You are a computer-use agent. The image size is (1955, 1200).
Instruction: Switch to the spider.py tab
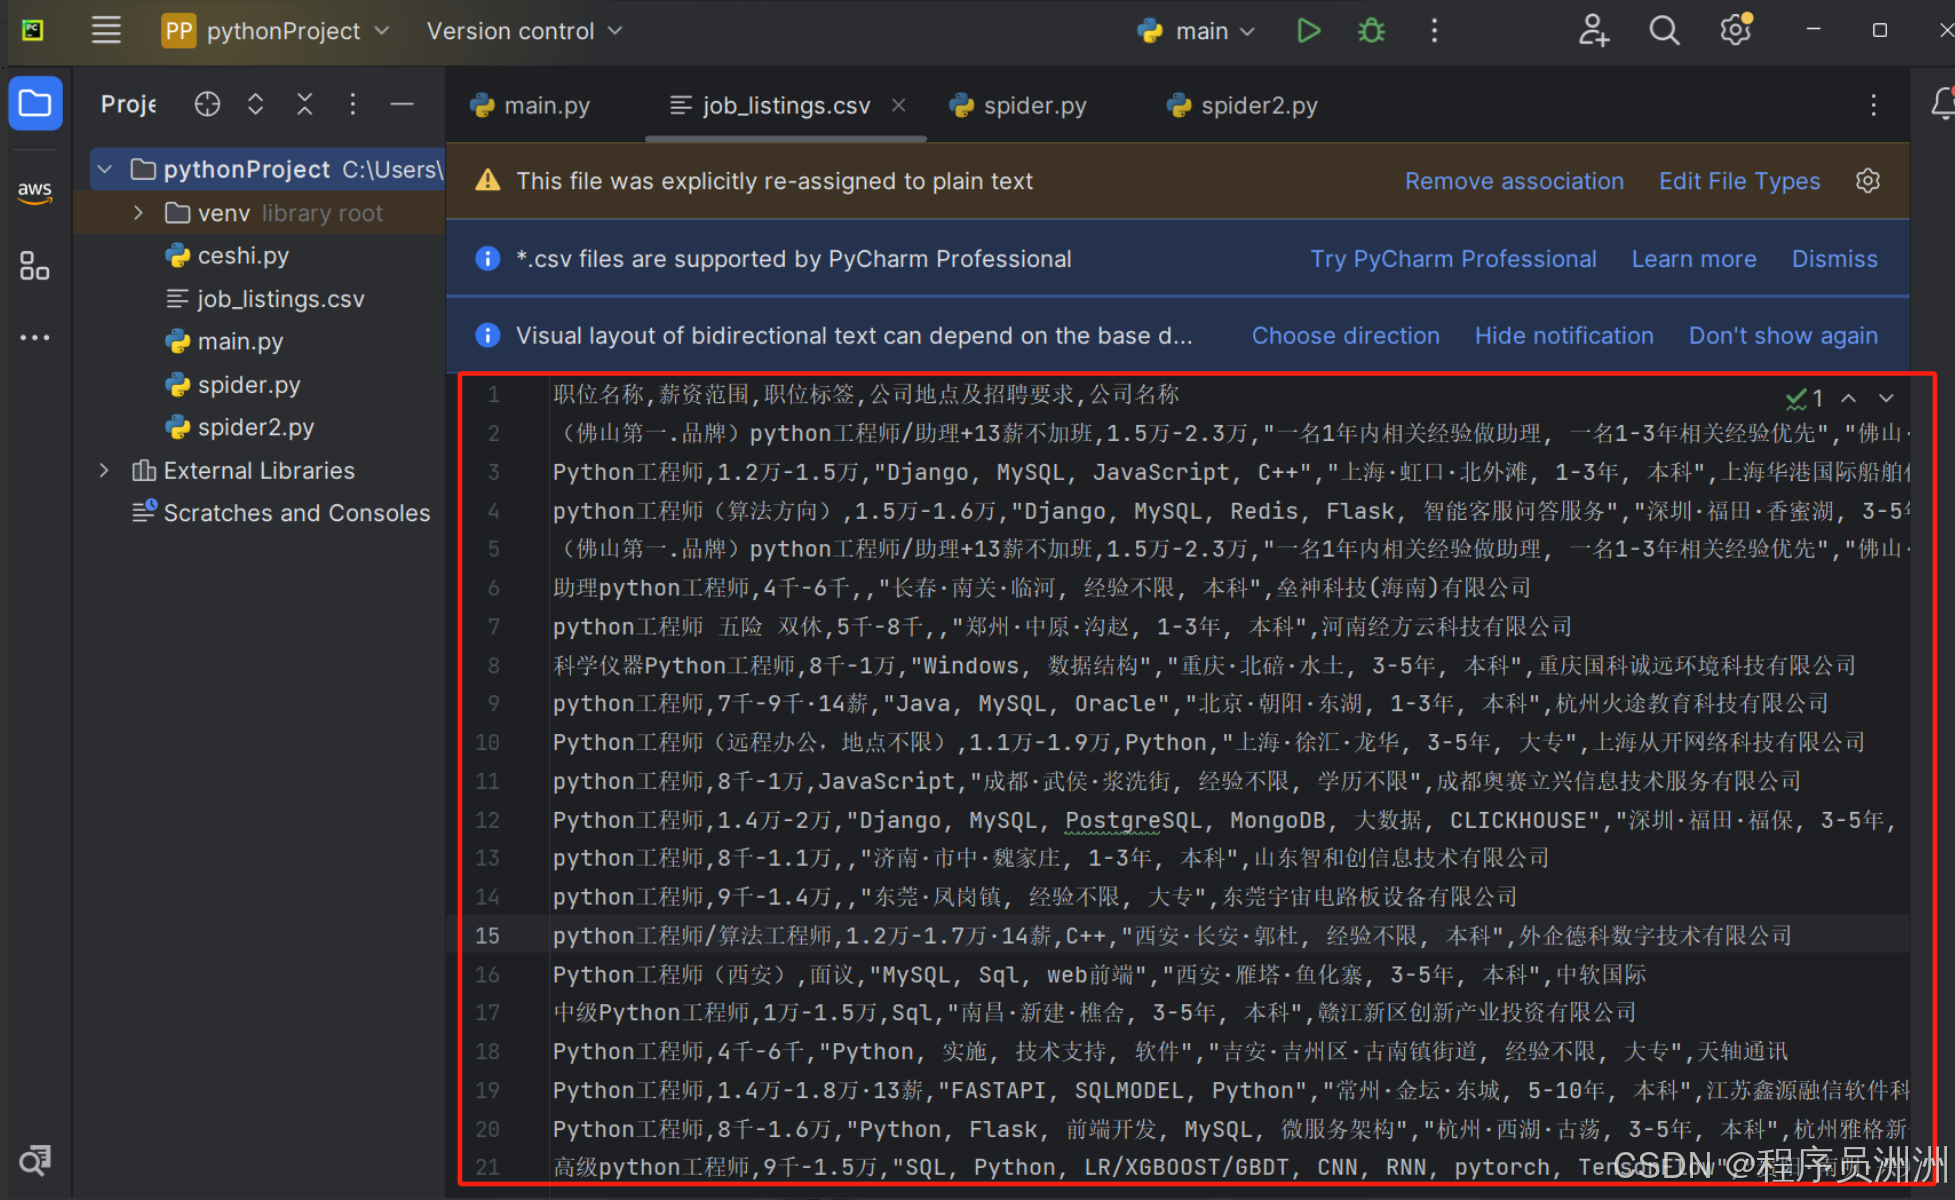1034,105
